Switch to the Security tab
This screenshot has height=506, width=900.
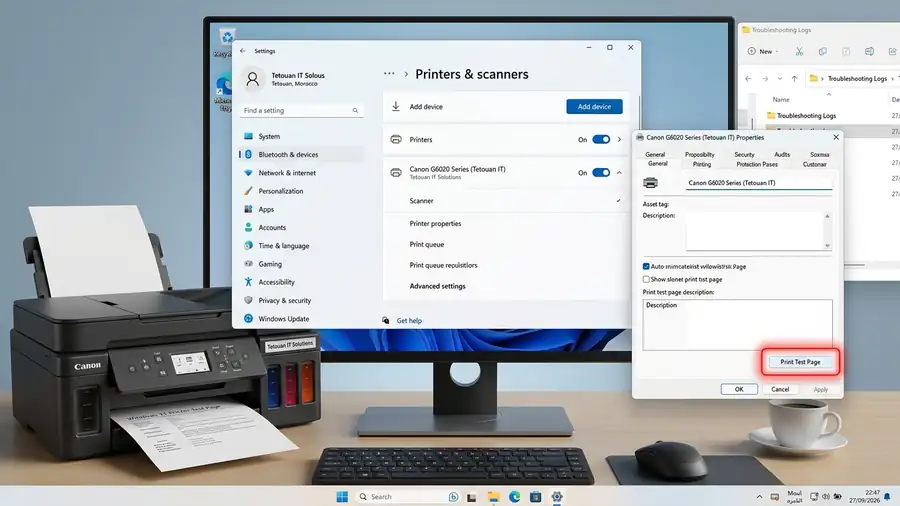point(744,155)
